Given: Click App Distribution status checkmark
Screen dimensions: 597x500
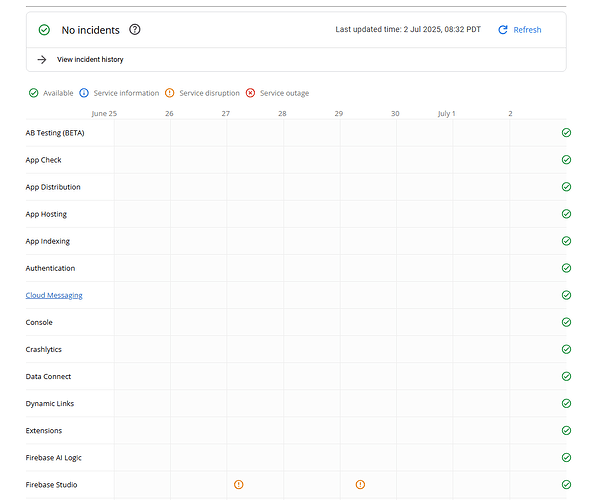Looking at the screenshot, I should click(566, 187).
